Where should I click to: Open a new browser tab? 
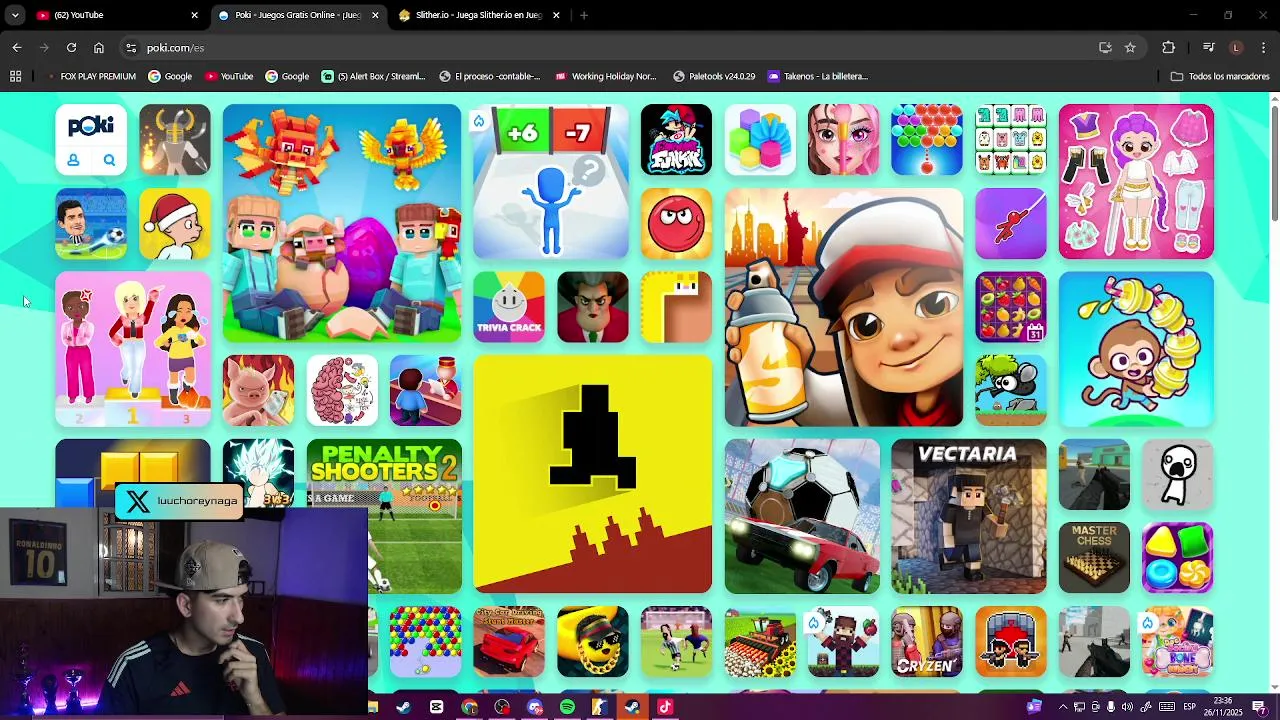pos(584,15)
